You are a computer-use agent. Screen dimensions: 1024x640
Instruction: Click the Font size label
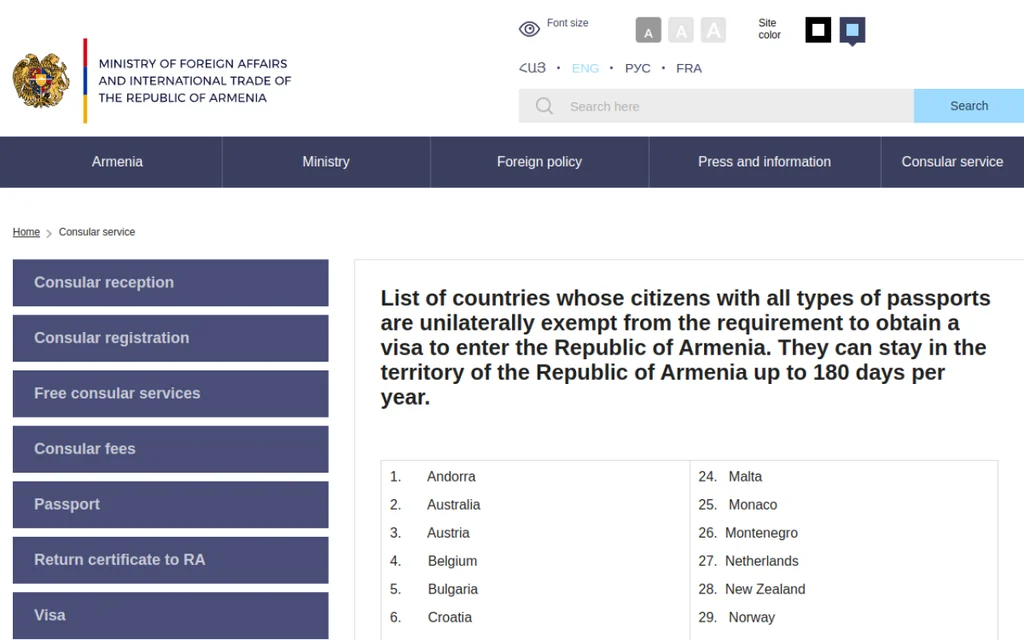[568, 23]
